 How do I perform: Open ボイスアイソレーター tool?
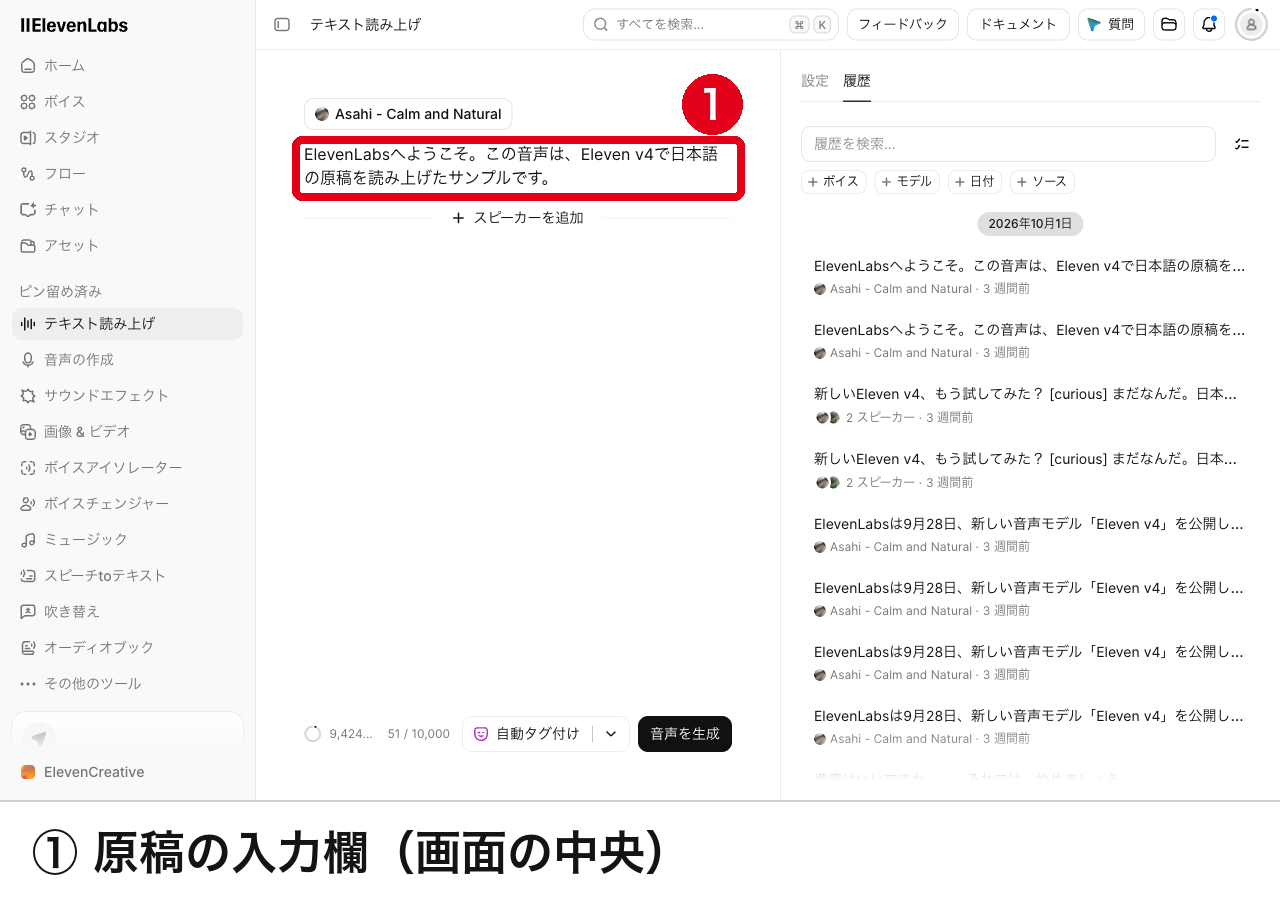127,467
